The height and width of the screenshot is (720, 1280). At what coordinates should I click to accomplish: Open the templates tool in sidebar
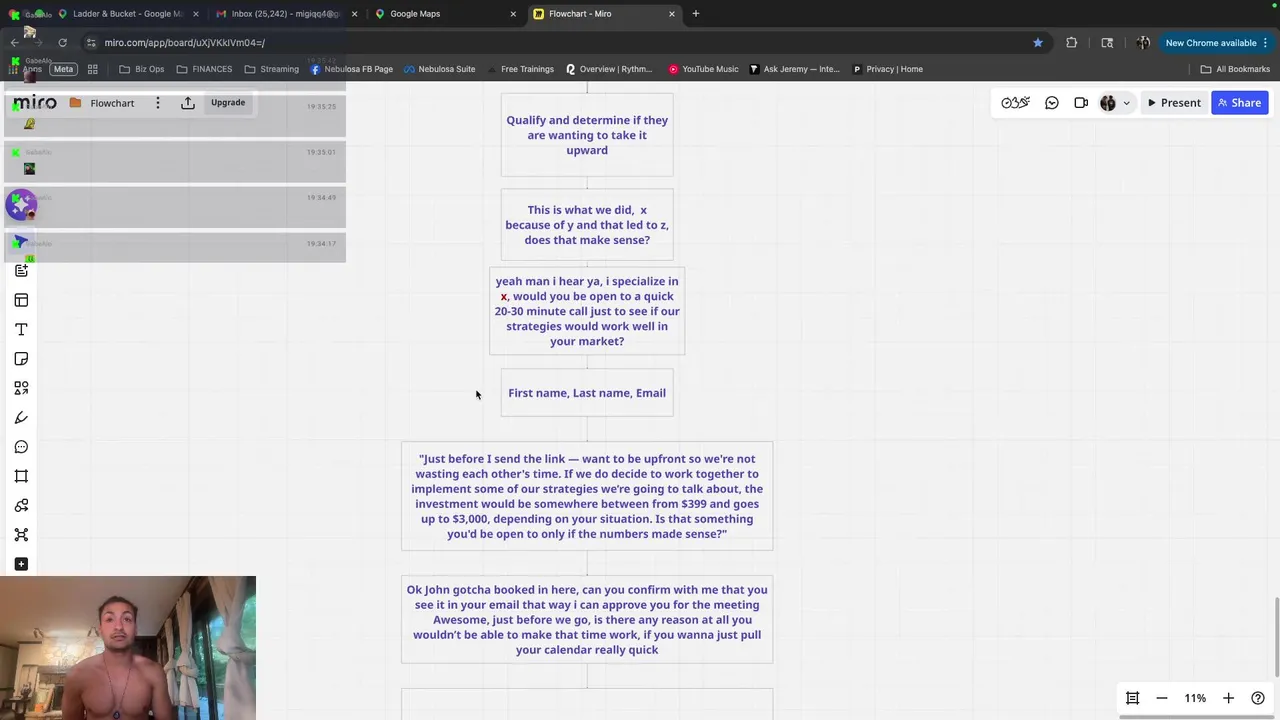coord(21,300)
